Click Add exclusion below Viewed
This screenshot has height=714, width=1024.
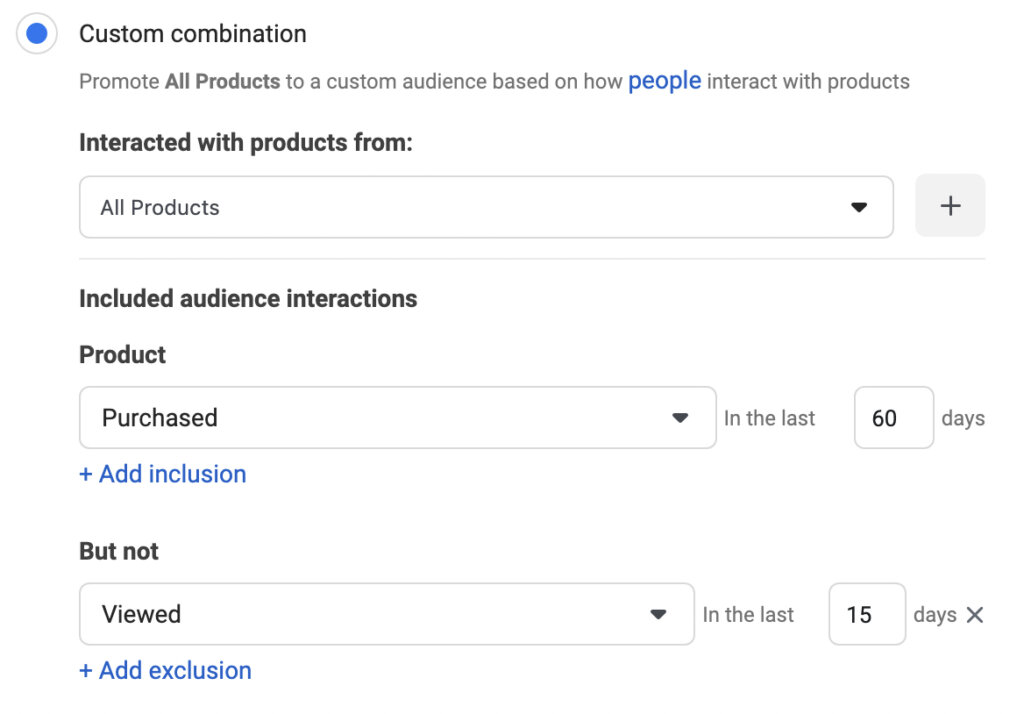166,670
